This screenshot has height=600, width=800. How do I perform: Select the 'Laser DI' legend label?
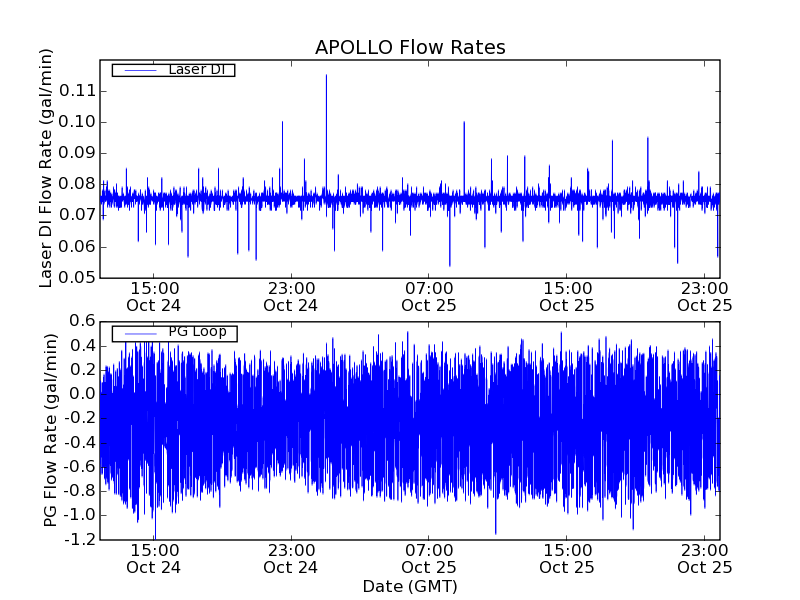pos(196,69)
